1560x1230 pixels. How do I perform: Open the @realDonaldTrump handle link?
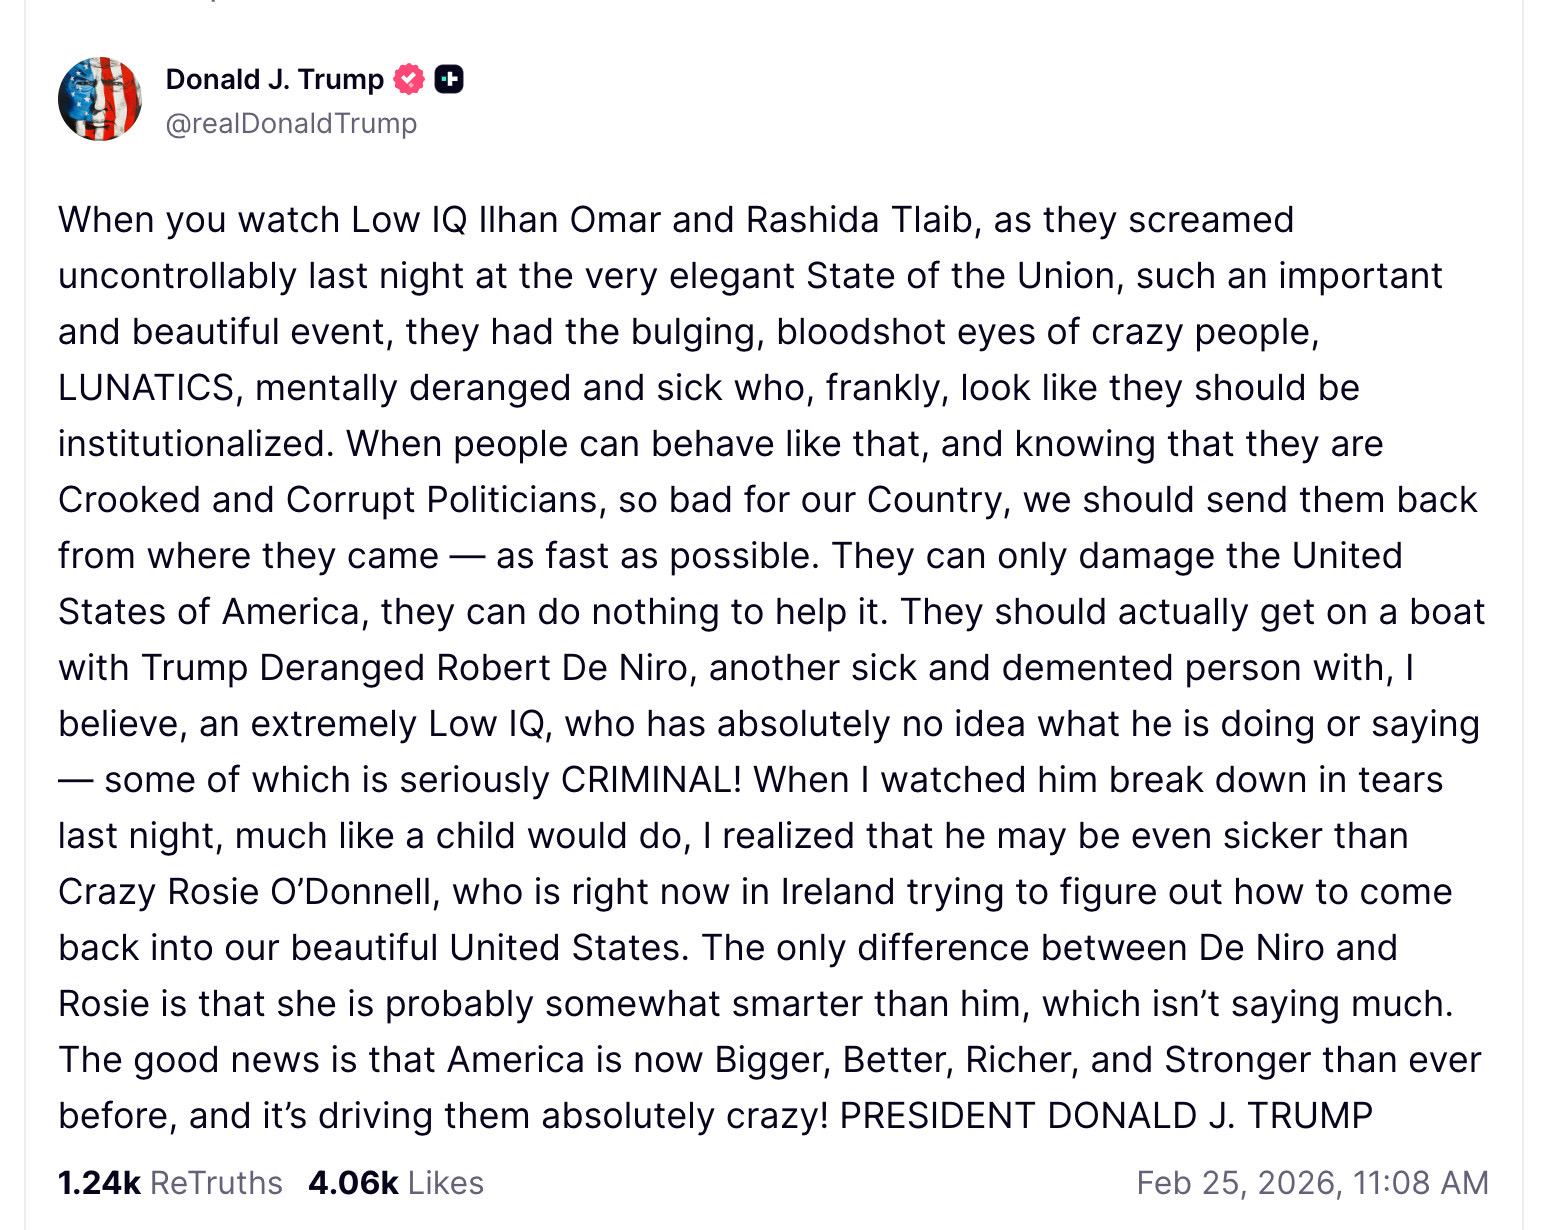pos(291,124)
